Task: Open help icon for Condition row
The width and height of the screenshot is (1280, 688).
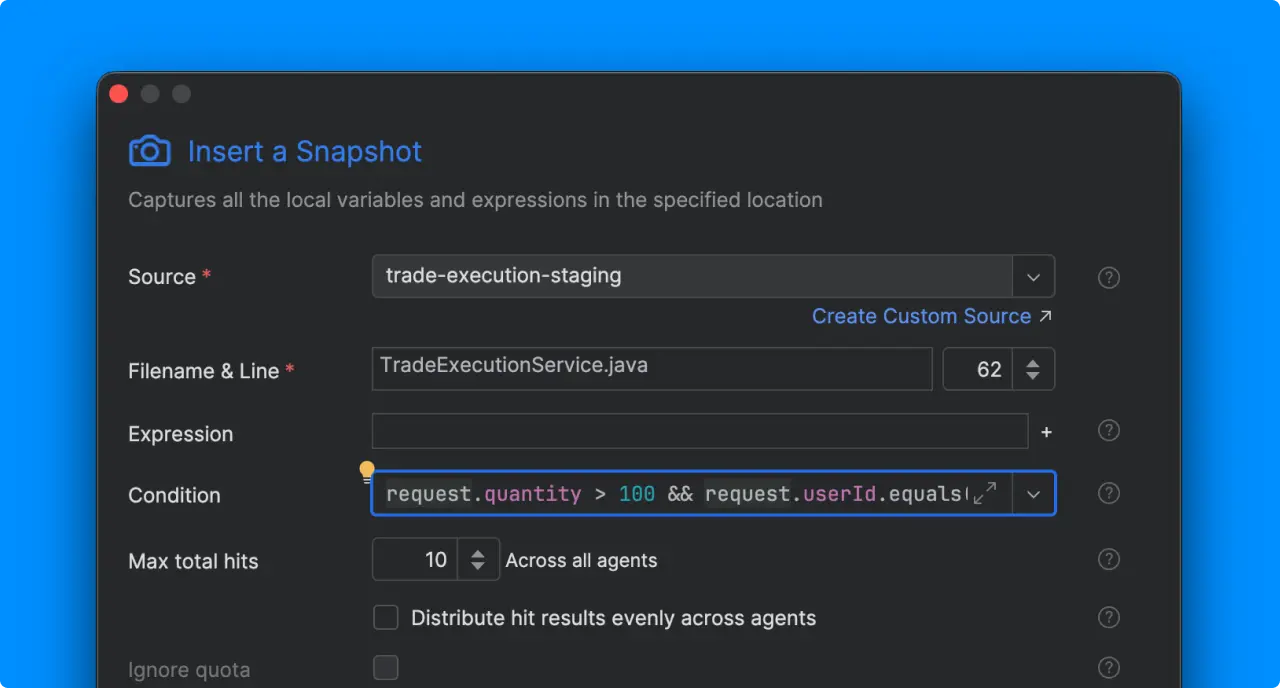Action: pyautogui.click(x=1108, y=493)
